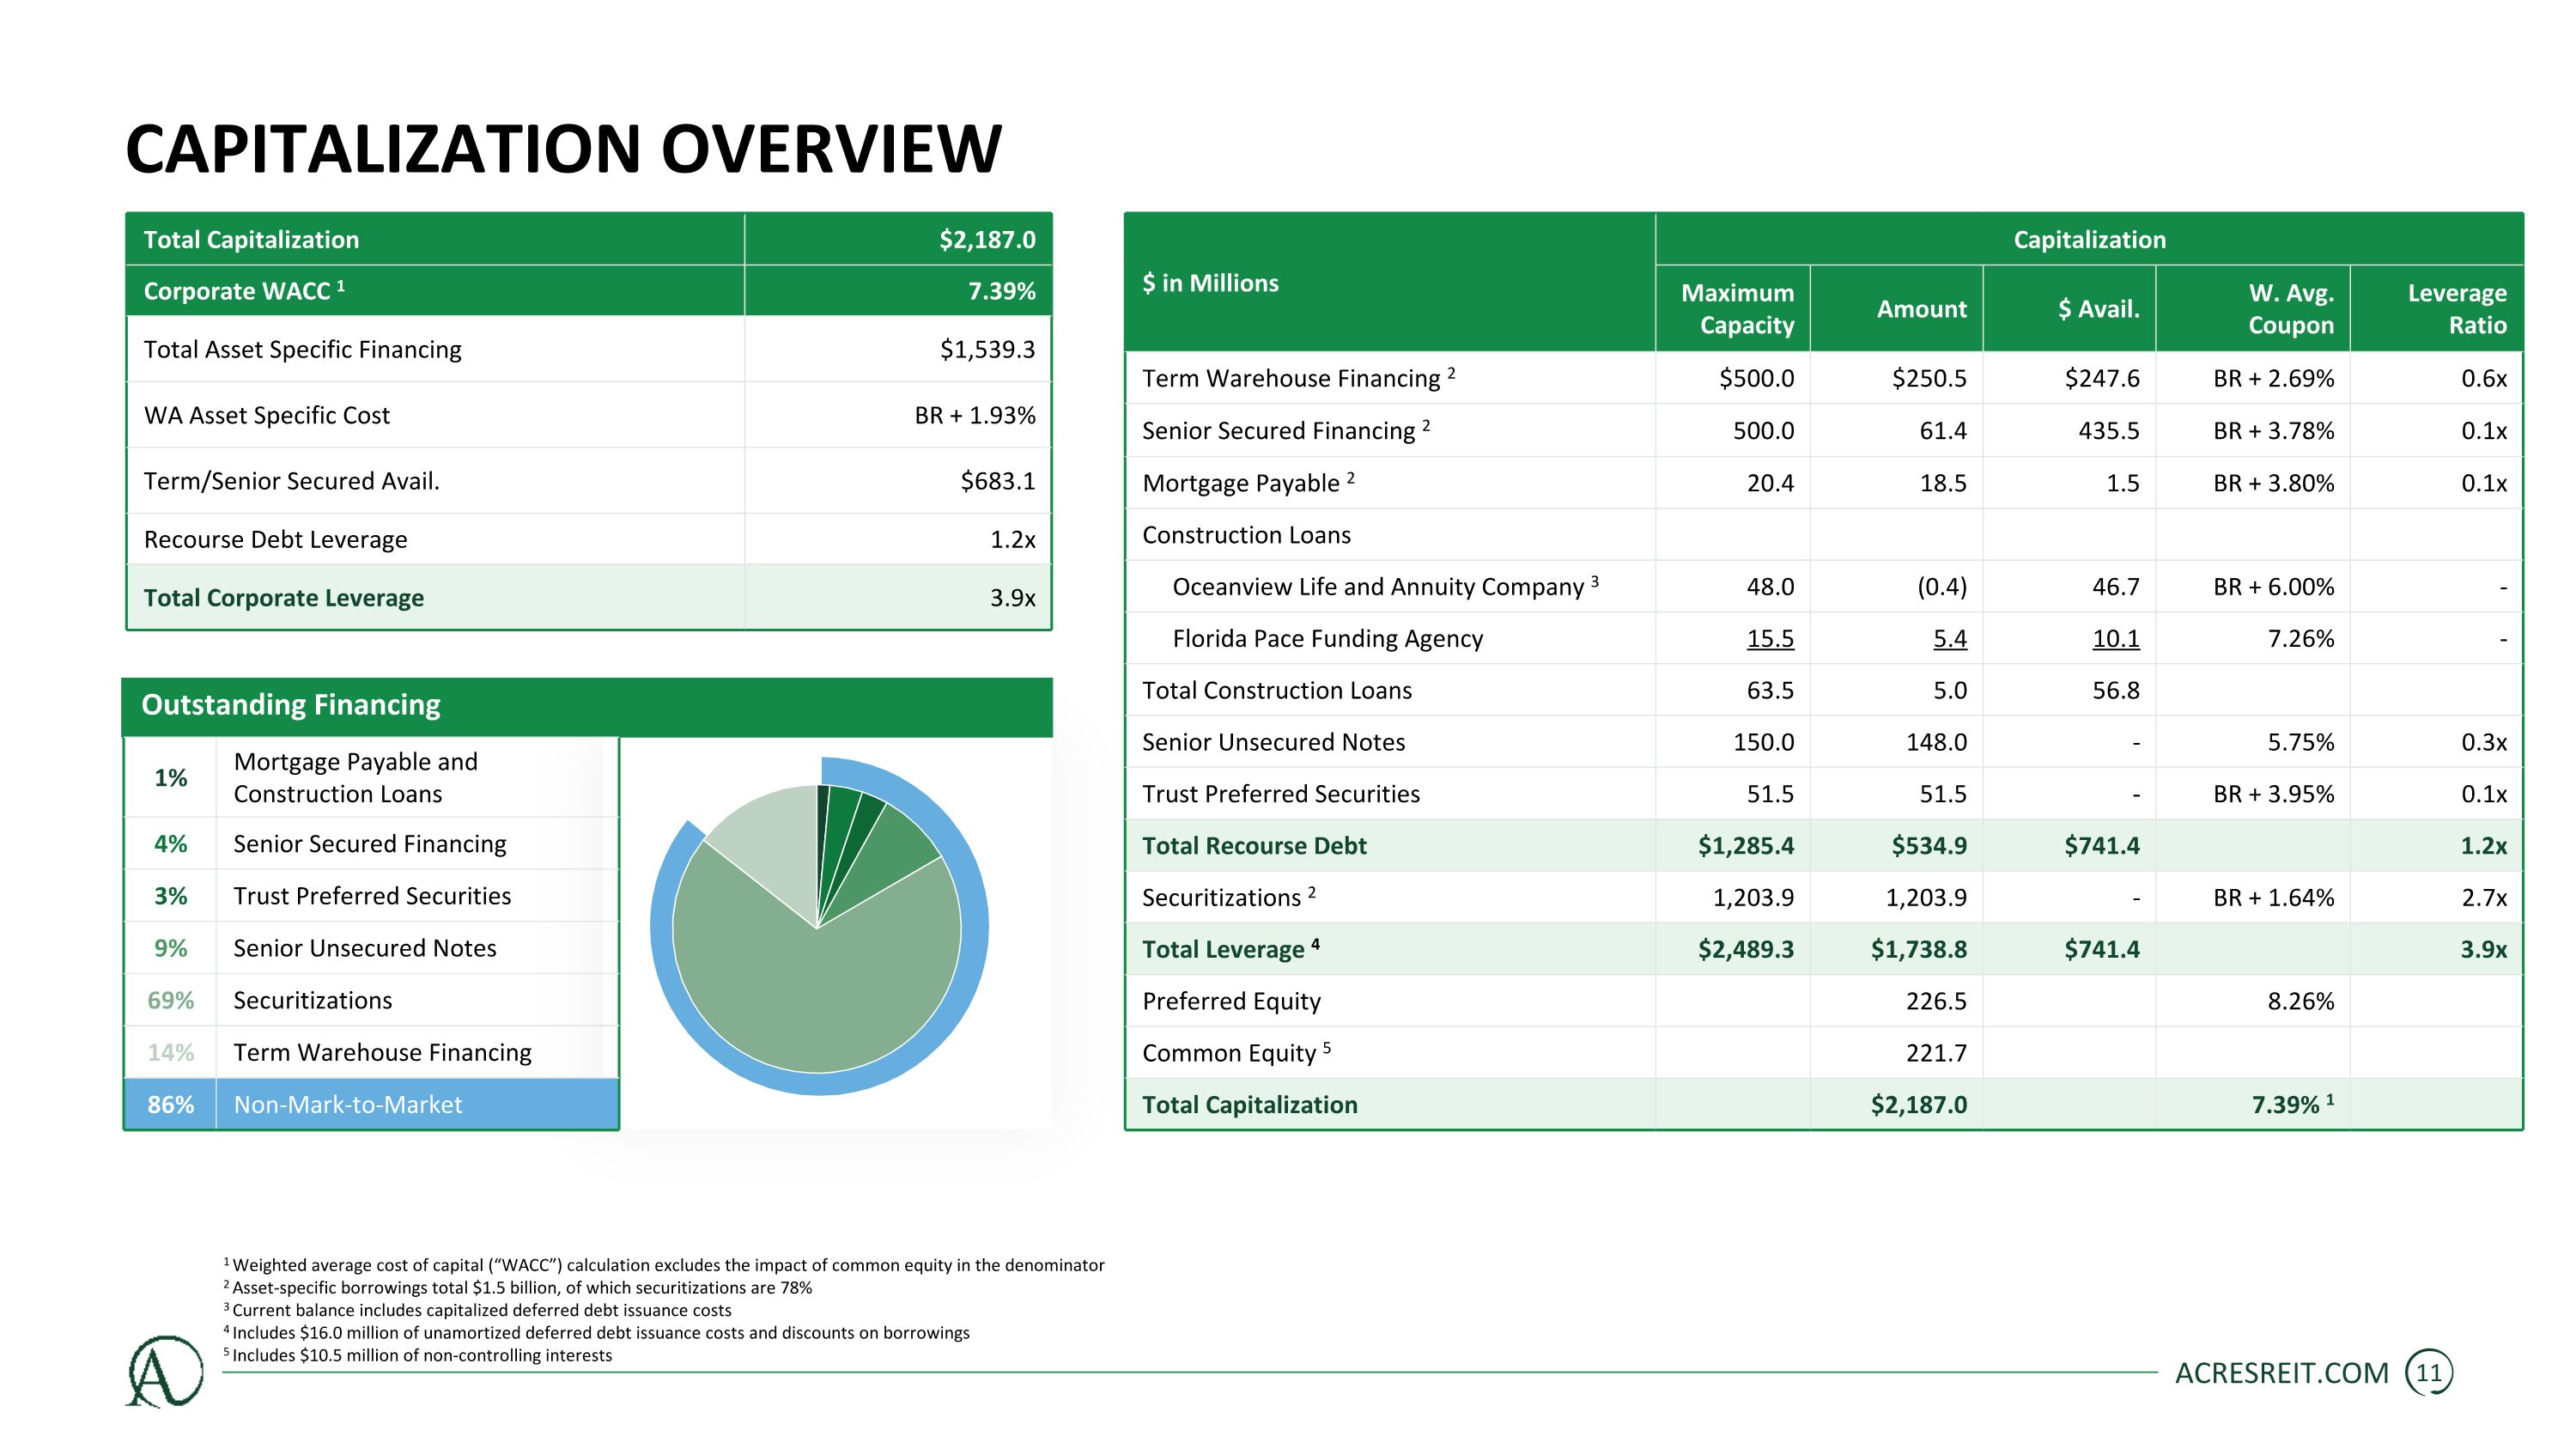The width and height of the screenshot is (2576, 1449).
Task: Click the page number 11 circle
Action: (x=2428, y=1373)
